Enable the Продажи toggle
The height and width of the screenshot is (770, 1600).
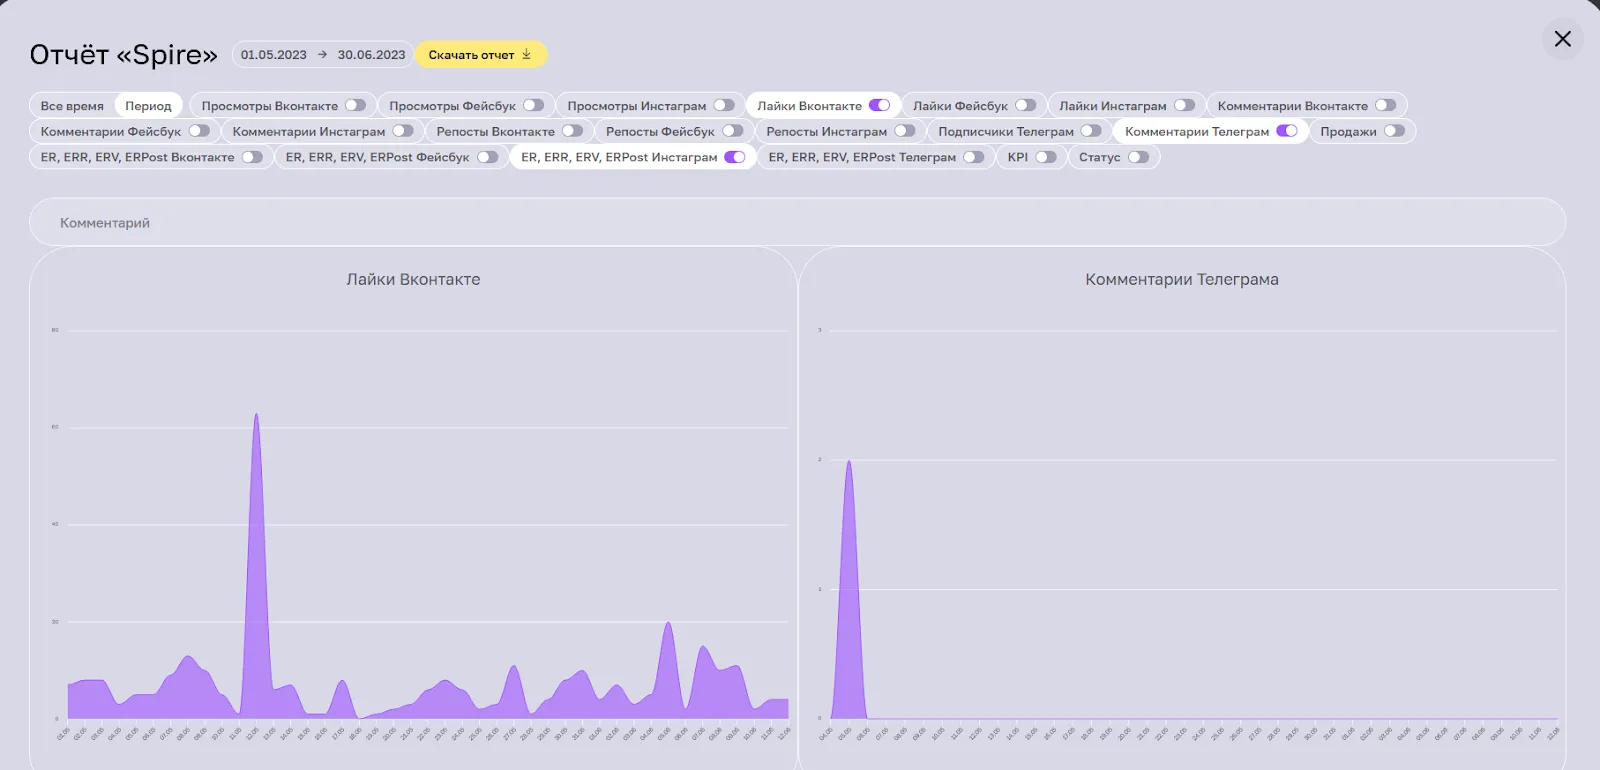coord(1394,131)
